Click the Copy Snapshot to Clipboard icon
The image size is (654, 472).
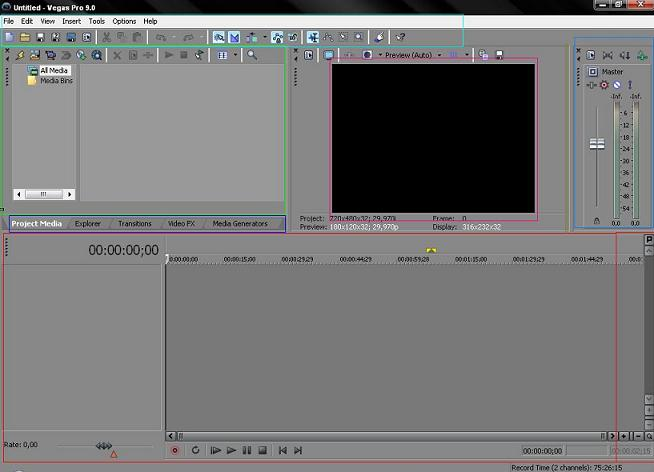point(483,55)
